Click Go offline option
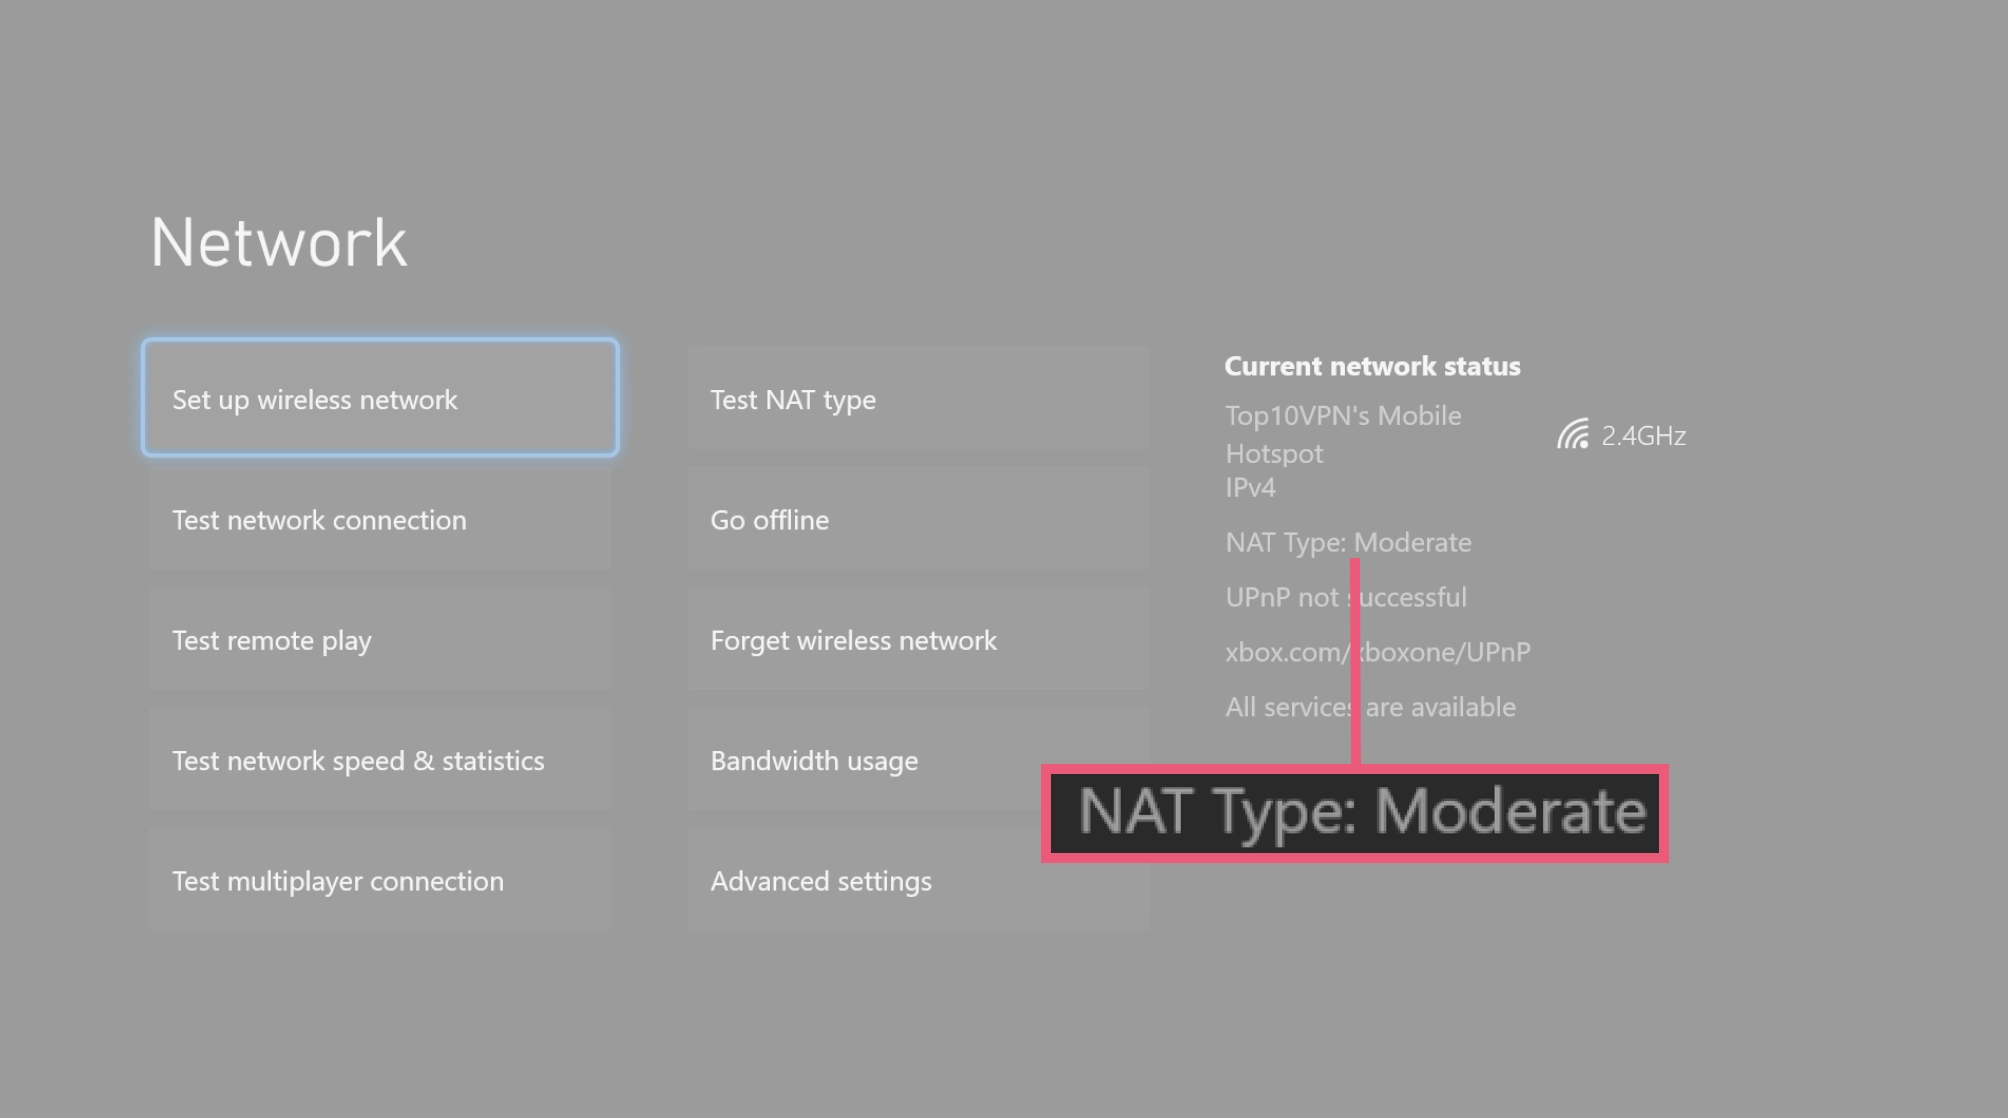Screen dimensions: 2008x1118 (769, 519)
